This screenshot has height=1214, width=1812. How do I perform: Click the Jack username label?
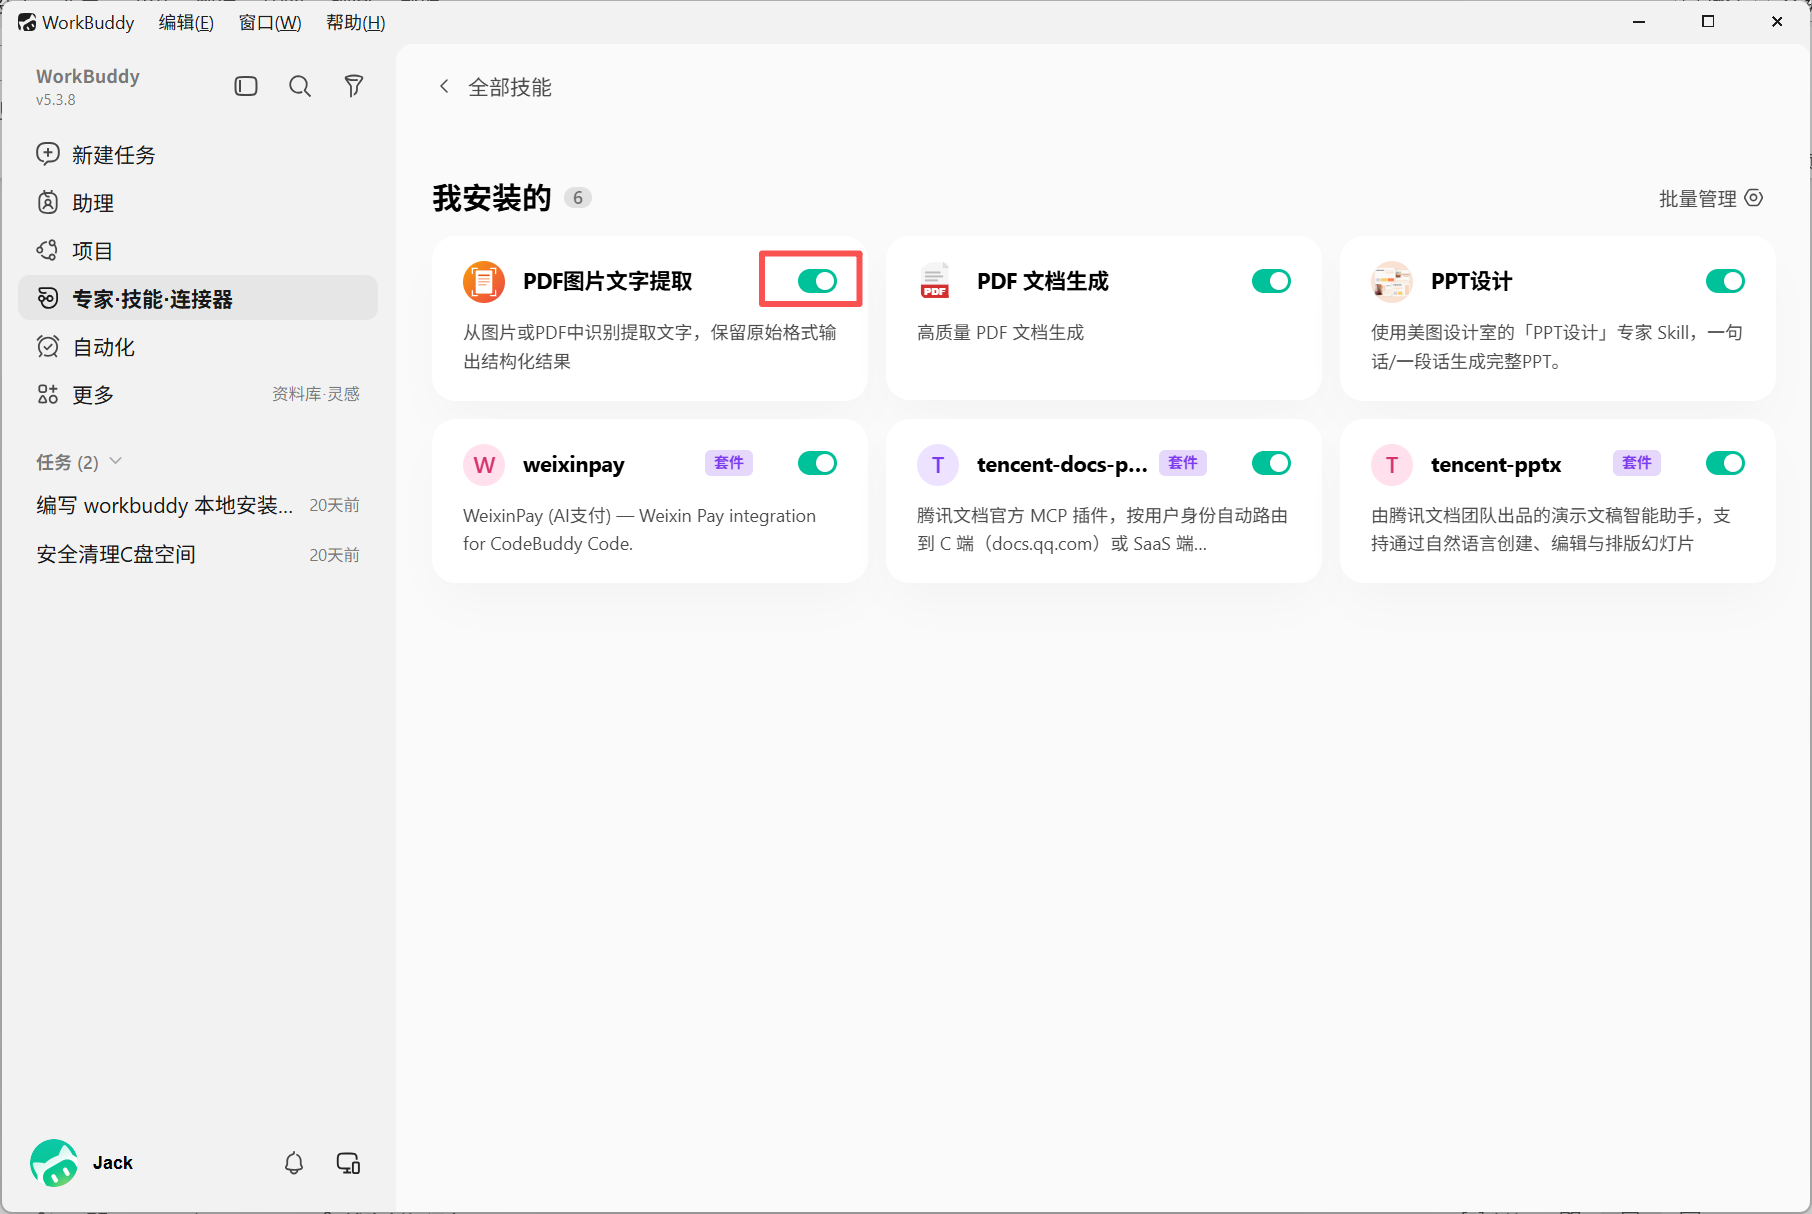coord(113,1163)
